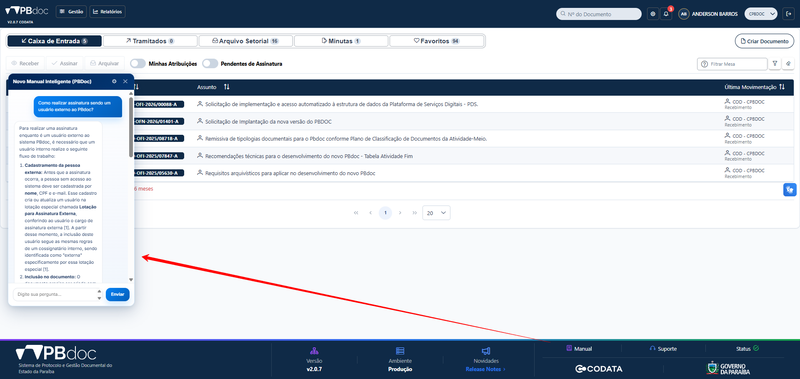The image size is (800, 379).
Task: Open rows-per-page dropdown showing 20
Action: [x=436, y=213]
